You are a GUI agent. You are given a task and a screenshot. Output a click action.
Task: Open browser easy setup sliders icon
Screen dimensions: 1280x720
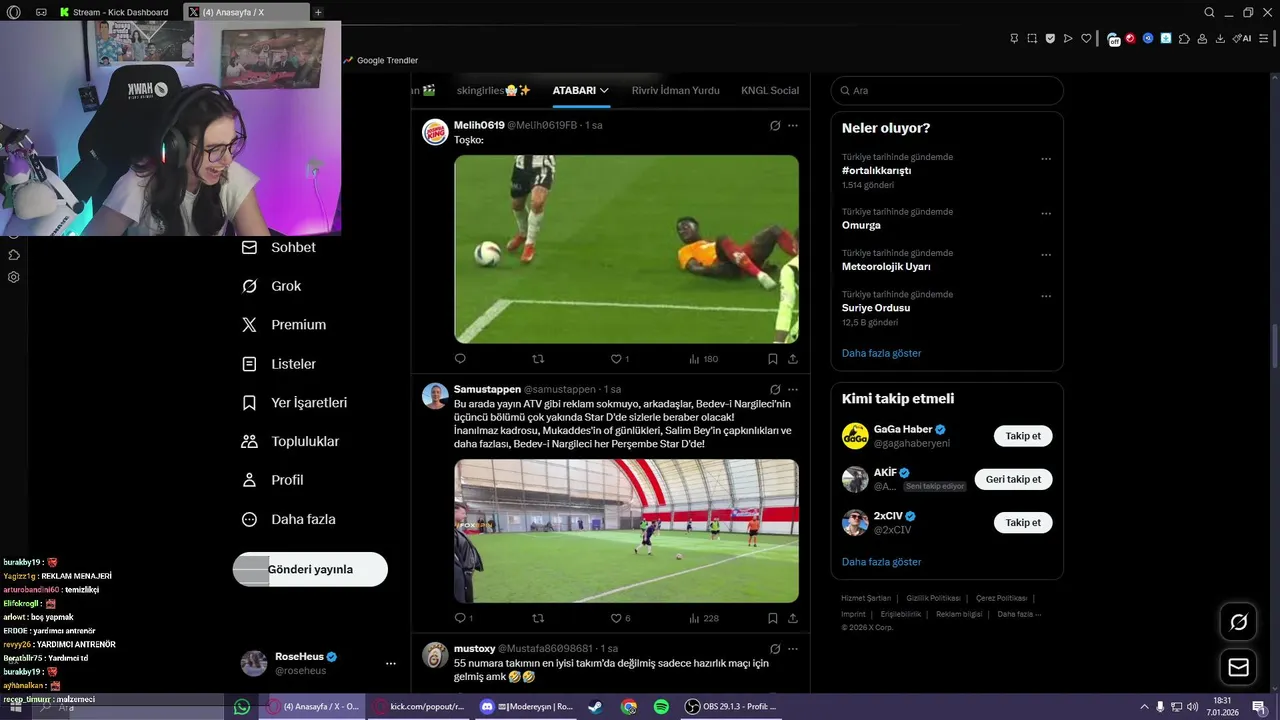pyautogui.click(x=1264, y=38)
